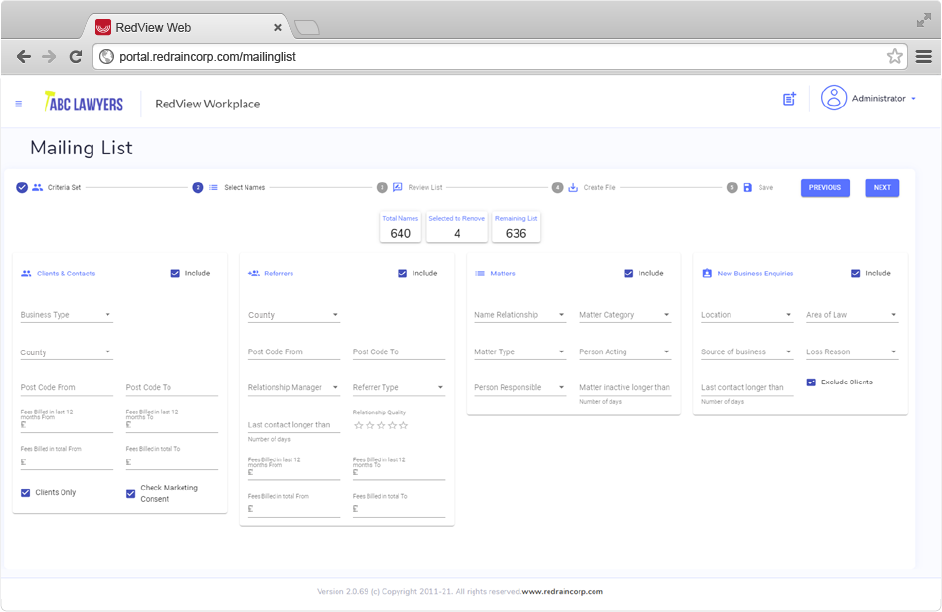
Task: Toggle Include for Clients & Contacts
Action: pyautogui.click(x=175, y=273)
